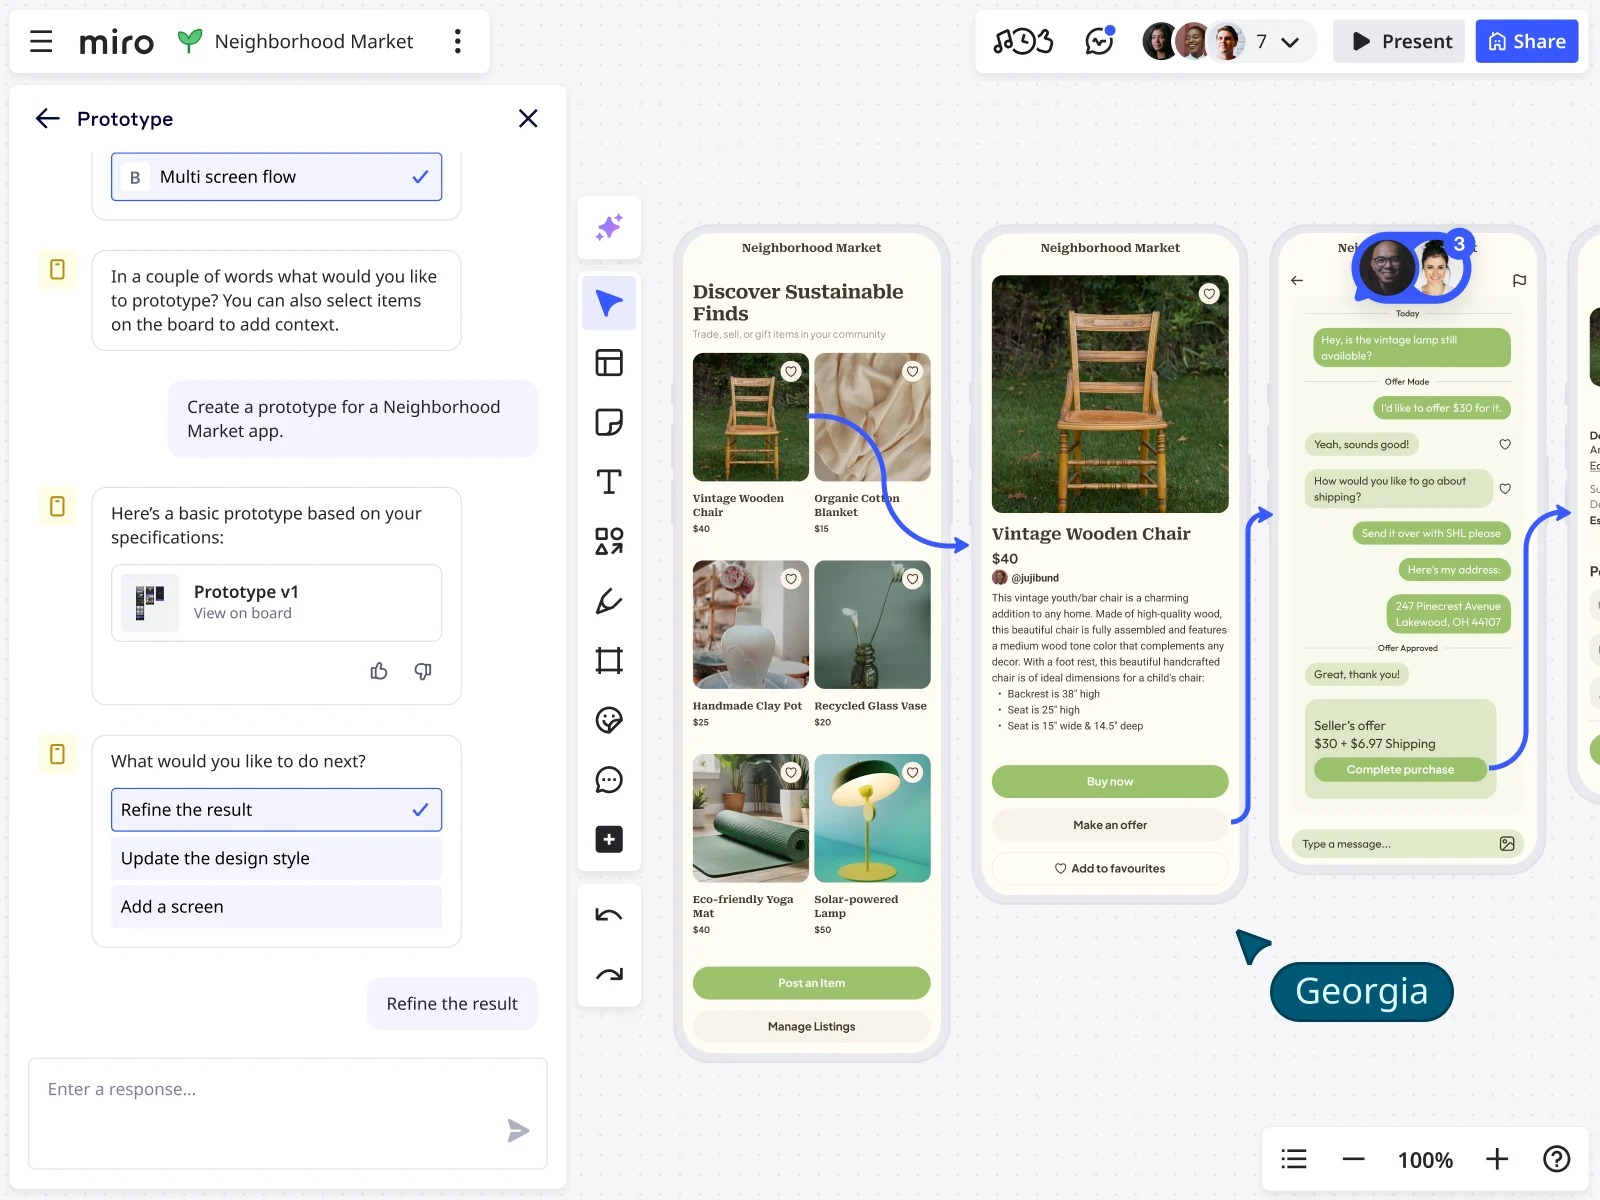Click the undo arrow

point(609,915)
